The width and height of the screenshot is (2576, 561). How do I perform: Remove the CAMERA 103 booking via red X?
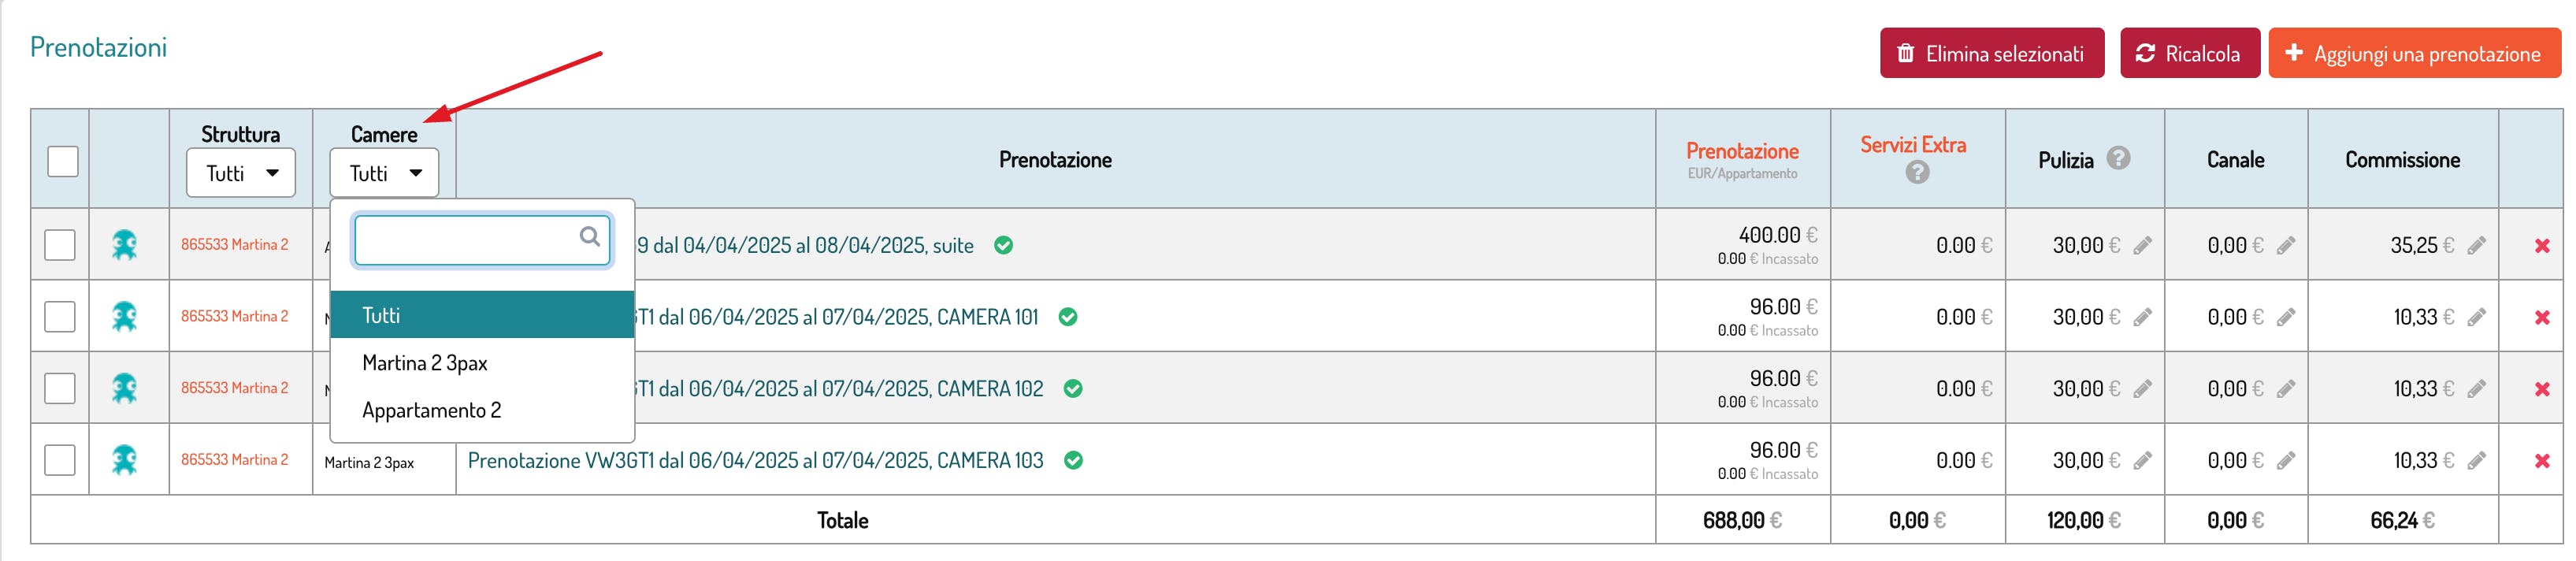coord(2541,461)
